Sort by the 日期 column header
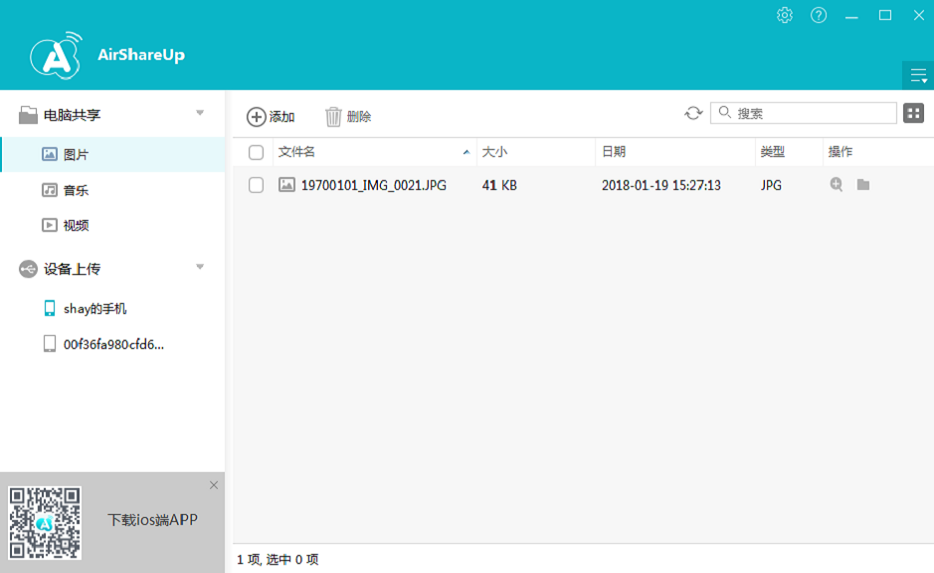The image size is (934, 573). (675, 152)
